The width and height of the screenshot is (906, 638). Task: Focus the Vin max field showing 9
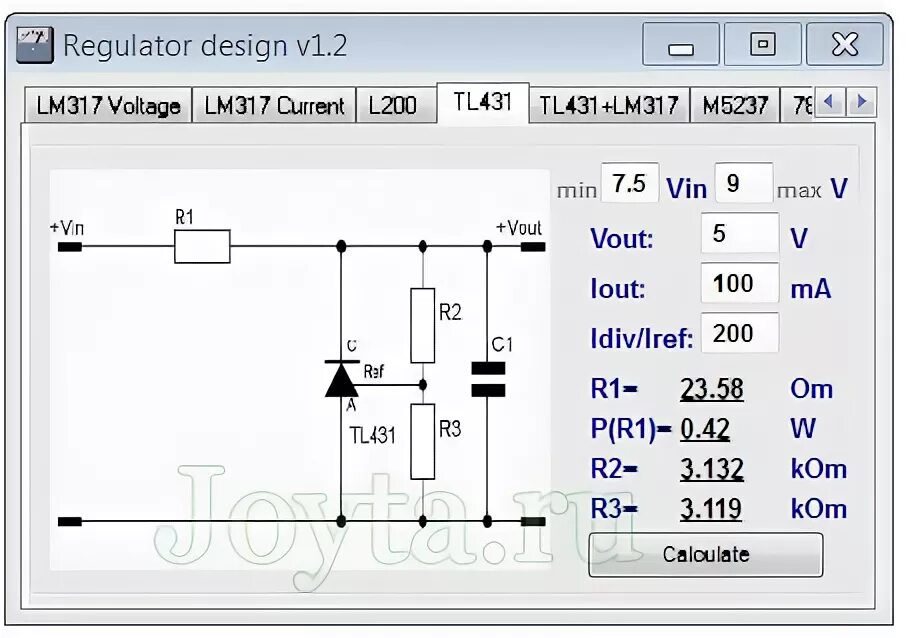[x=744, y=183]
